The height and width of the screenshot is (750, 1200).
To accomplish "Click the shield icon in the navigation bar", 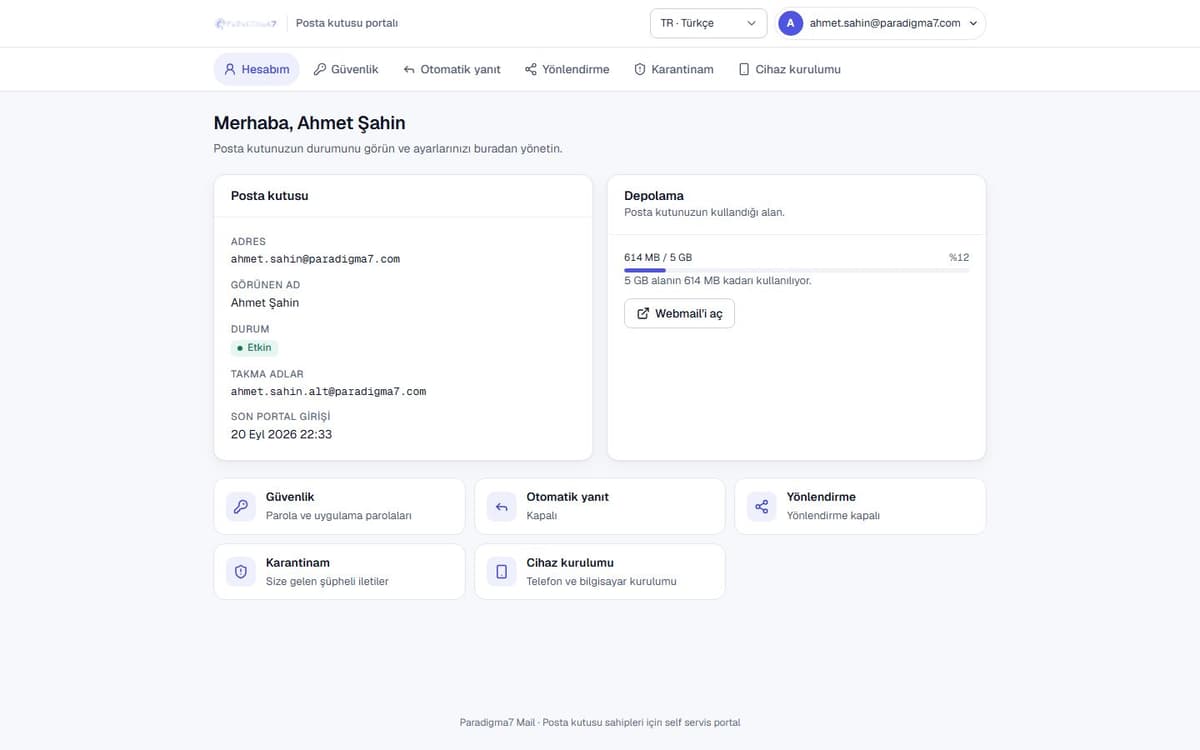I will tap(640, 70).
